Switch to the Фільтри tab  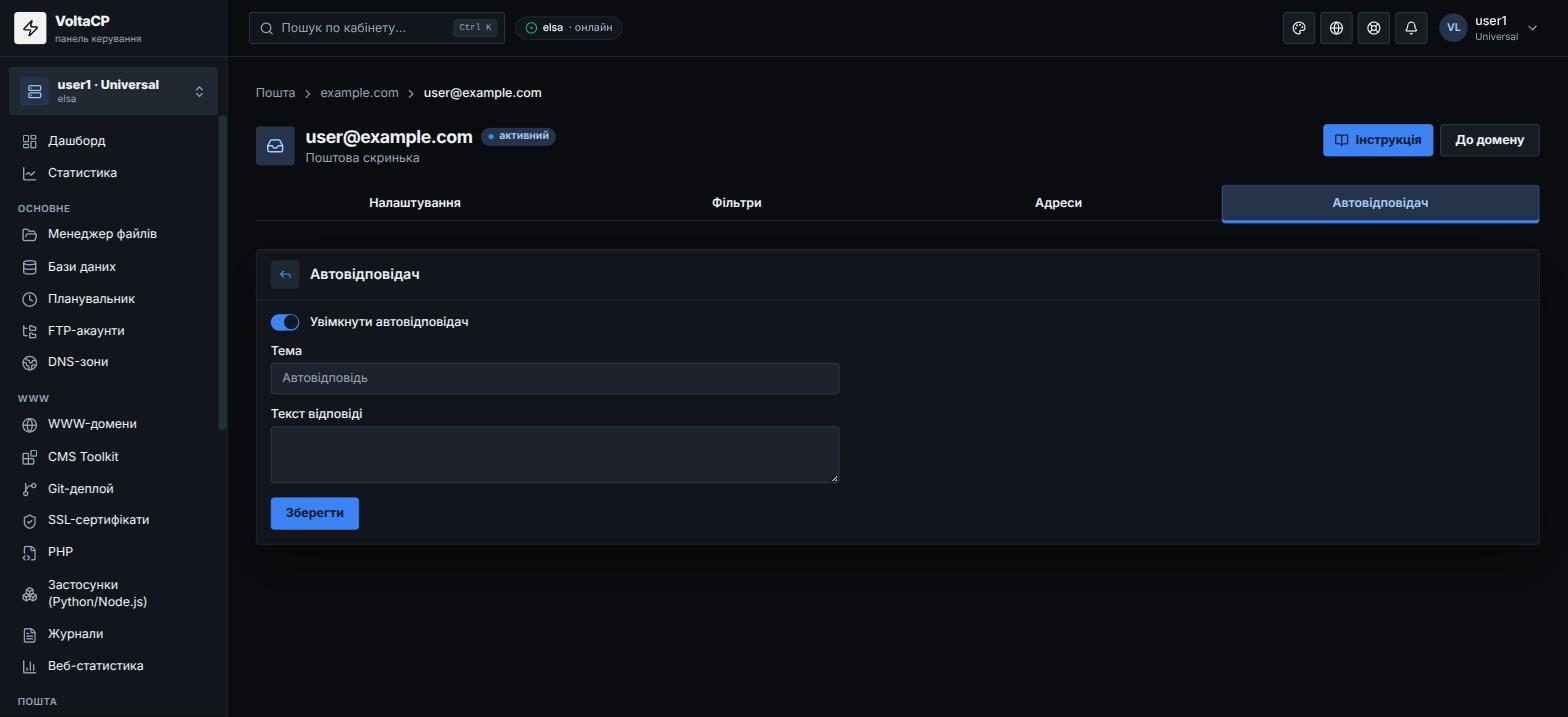[737, 203]
